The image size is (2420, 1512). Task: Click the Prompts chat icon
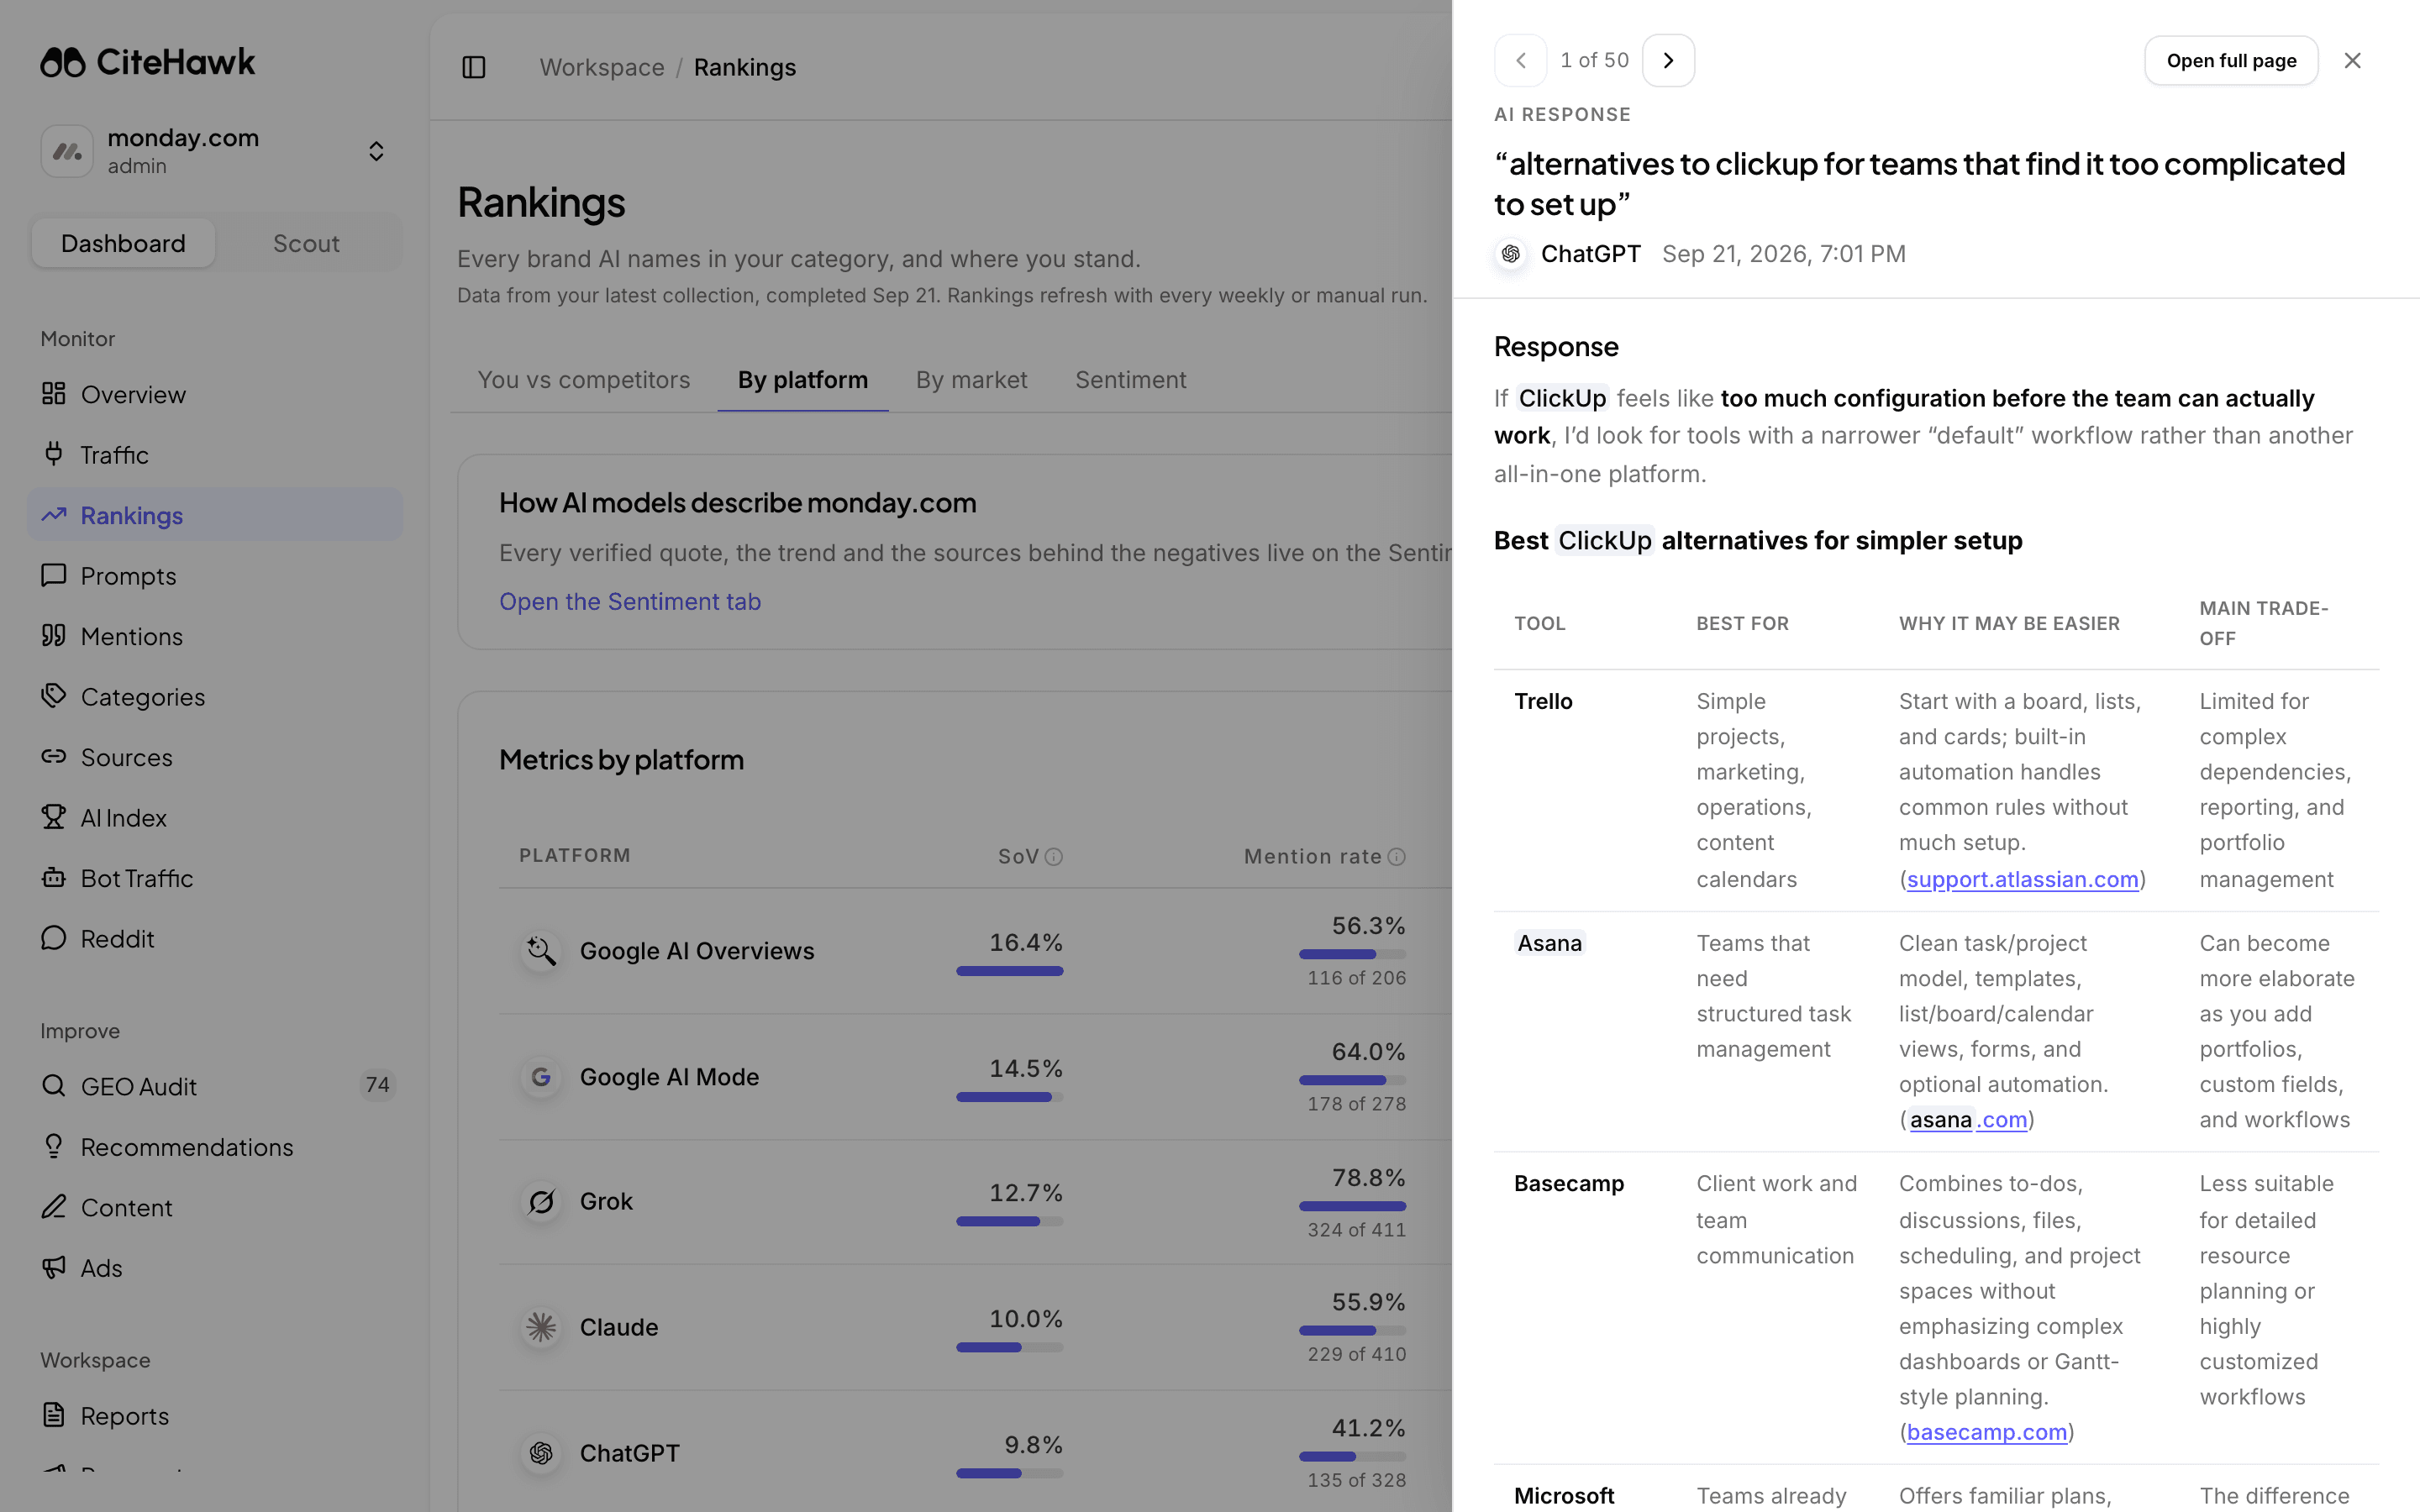(x=54, y=575)
